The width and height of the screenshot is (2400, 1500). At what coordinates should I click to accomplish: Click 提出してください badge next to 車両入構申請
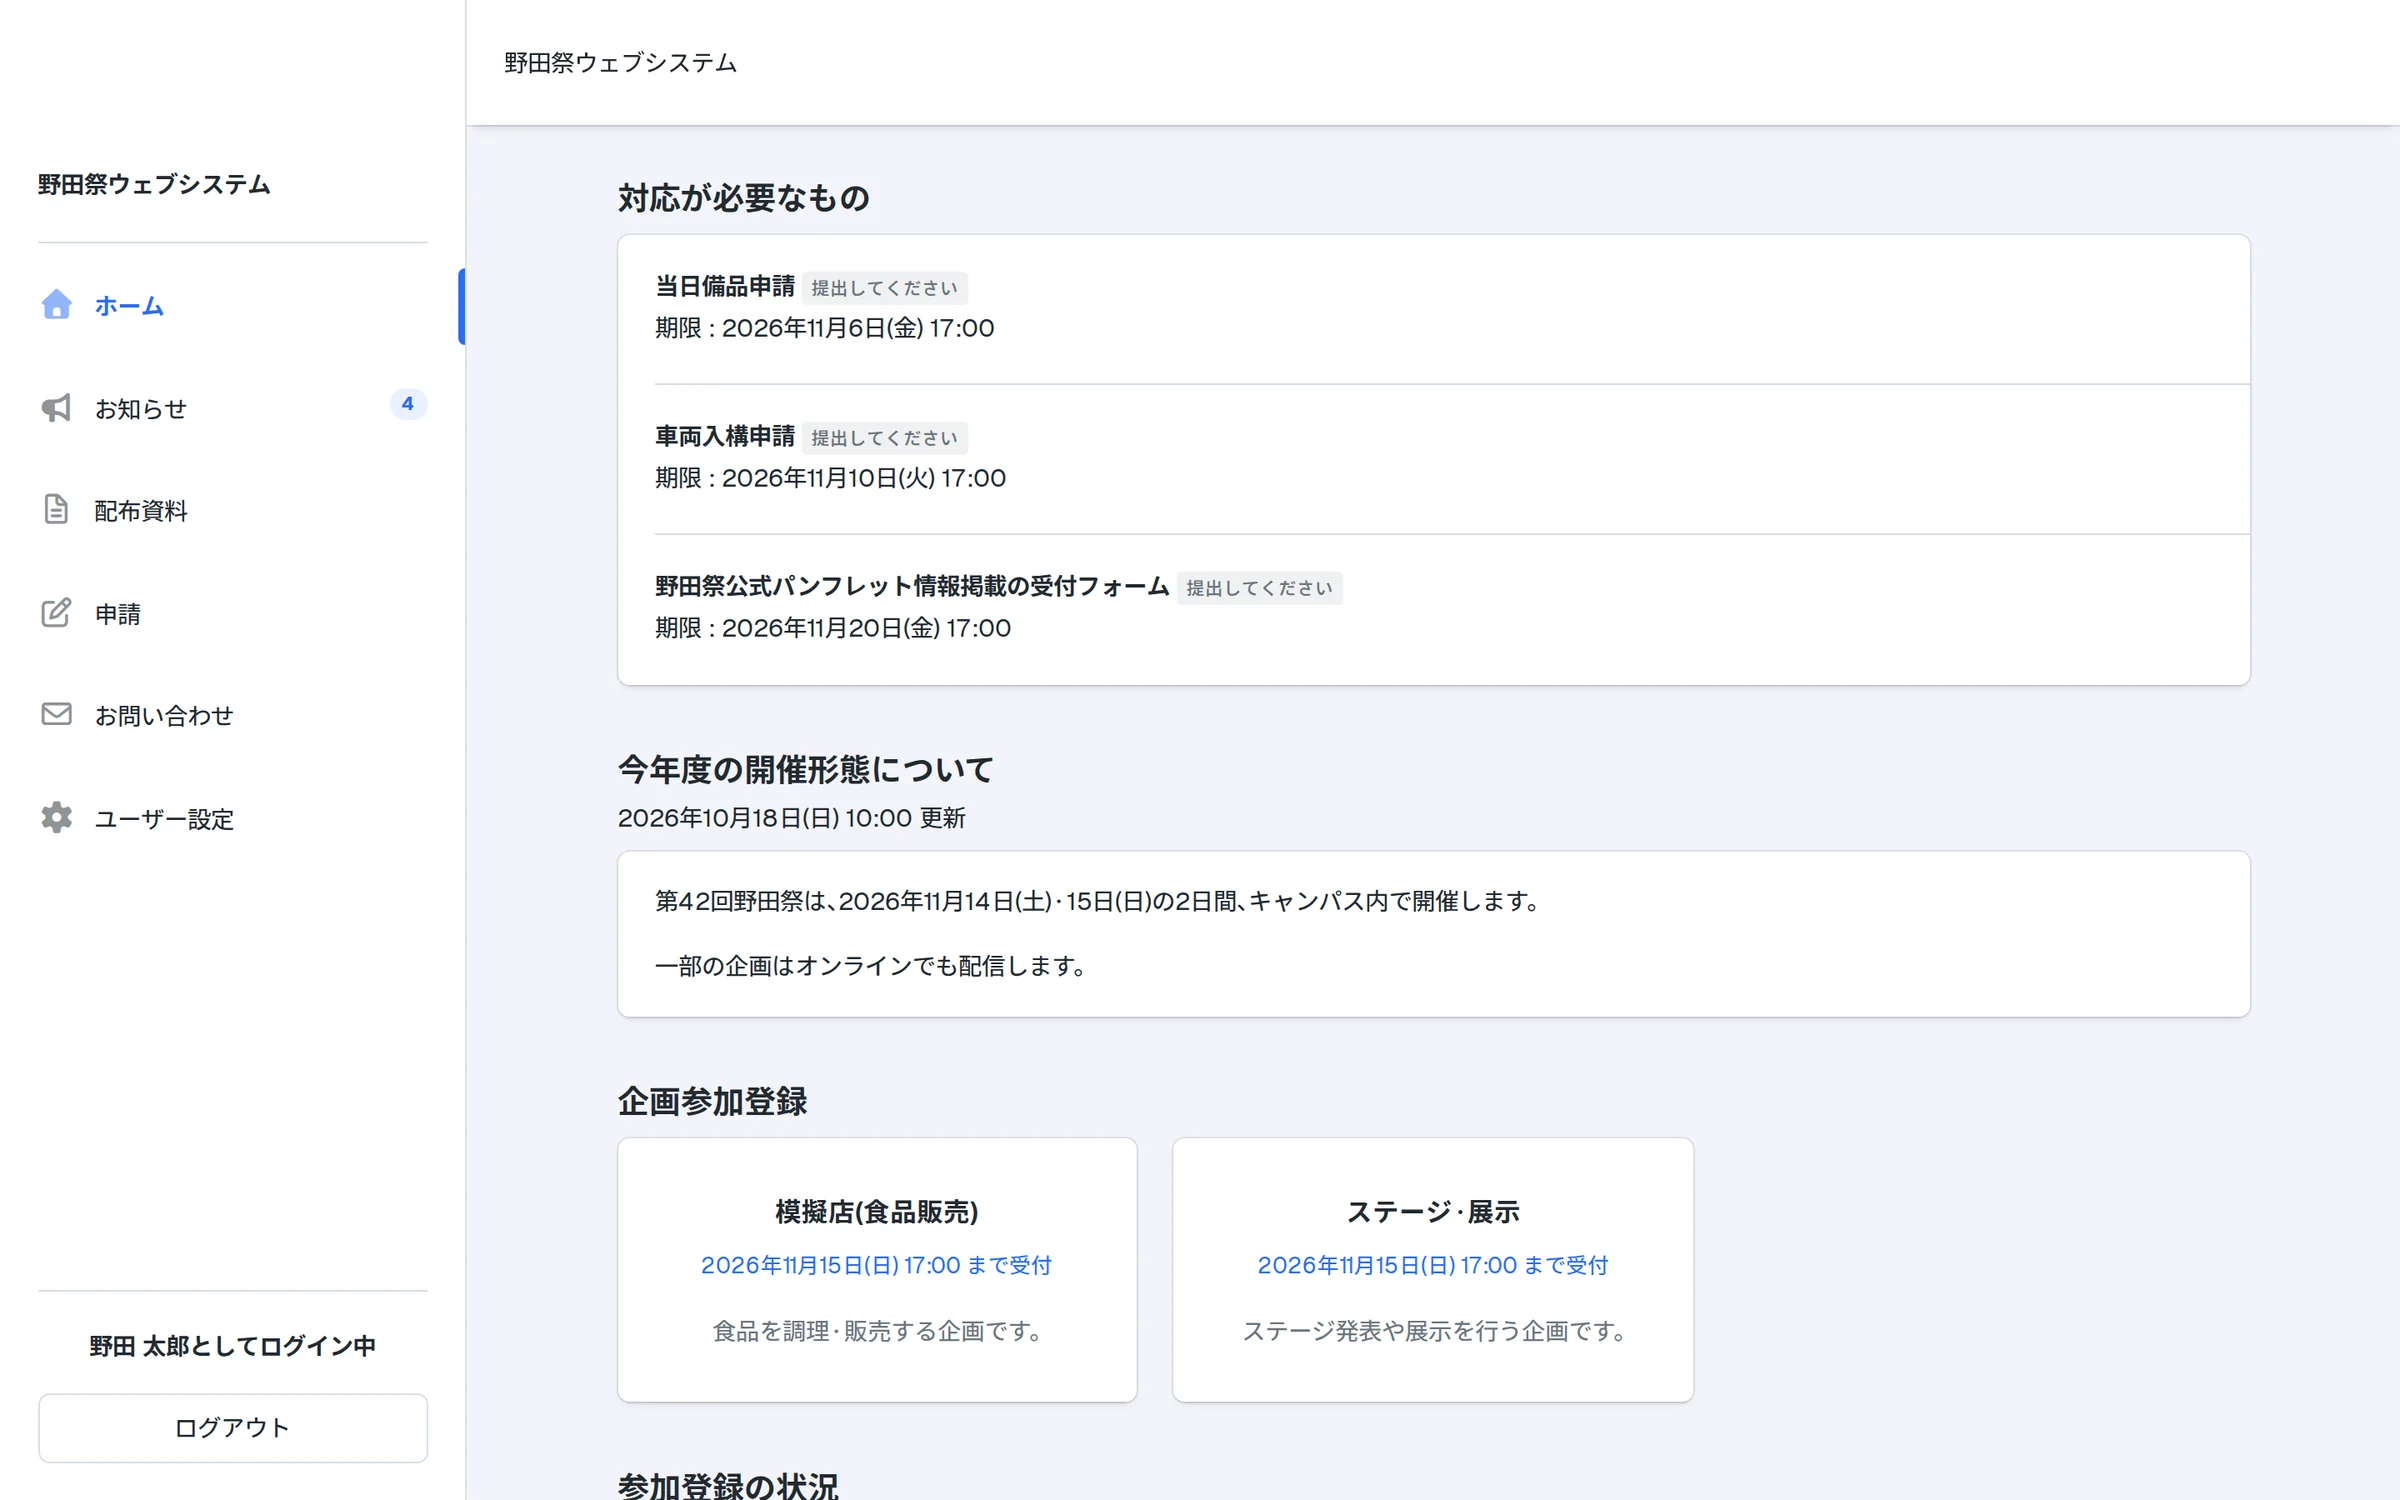click(884, 438)
